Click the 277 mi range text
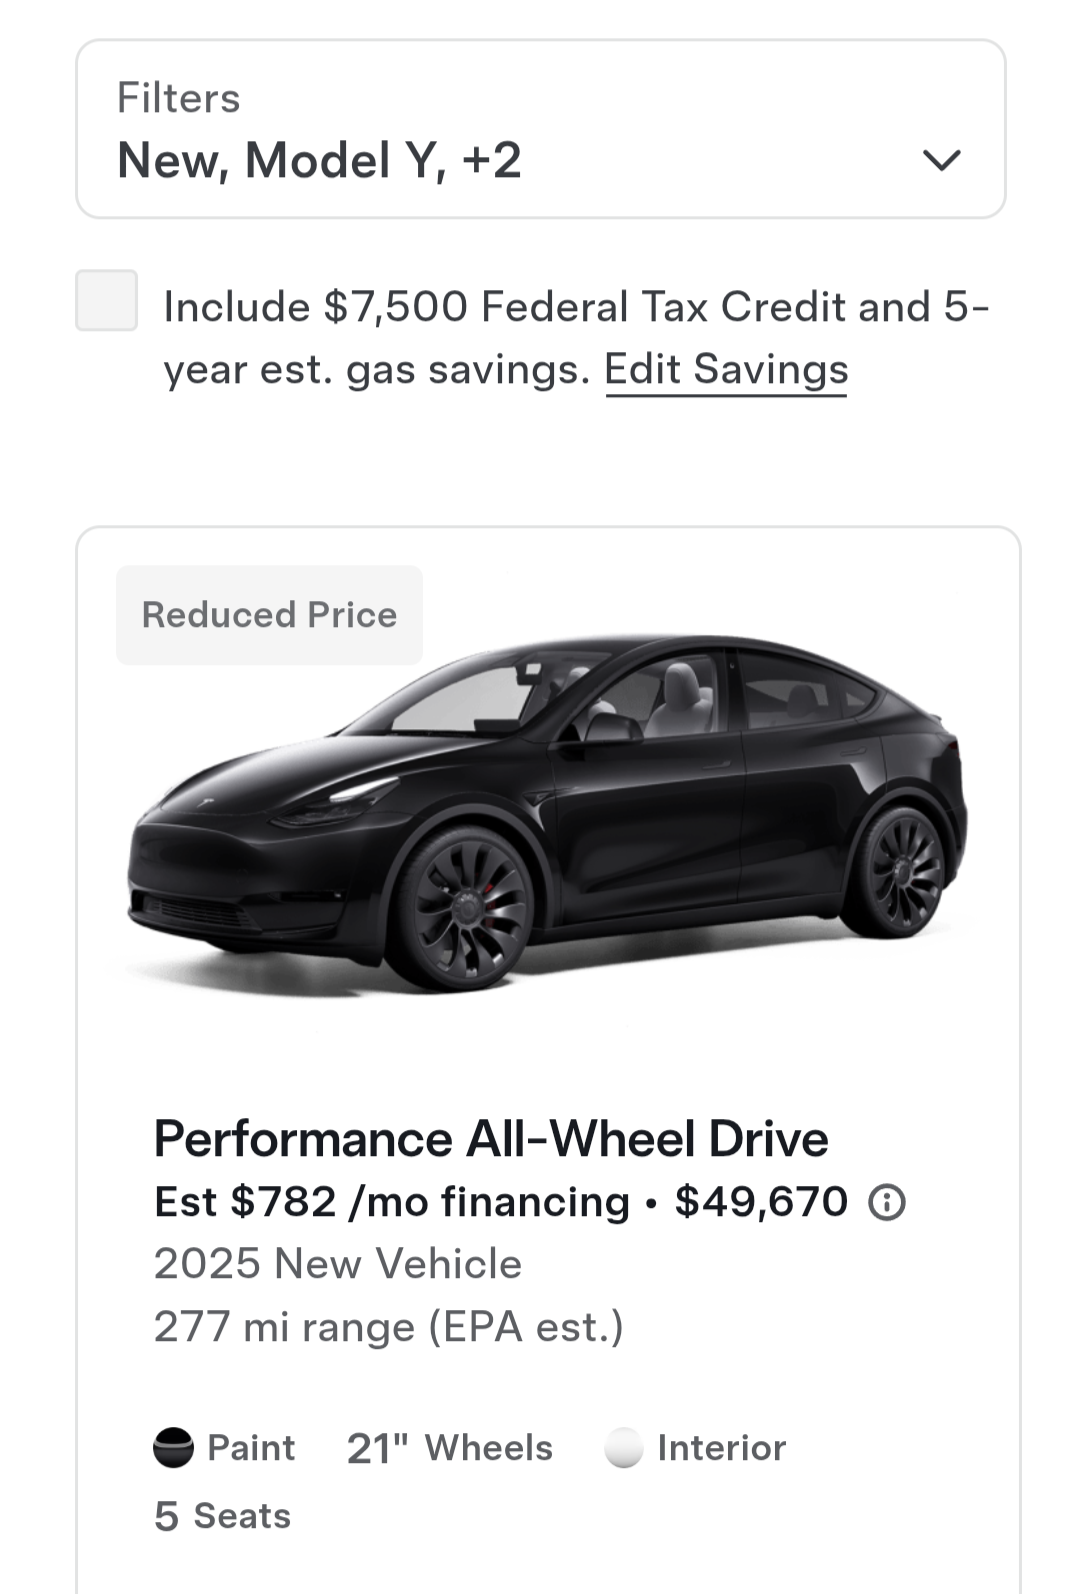Image resolution: width=1080 pixels, height=1594 pixels. point(388,1327)
